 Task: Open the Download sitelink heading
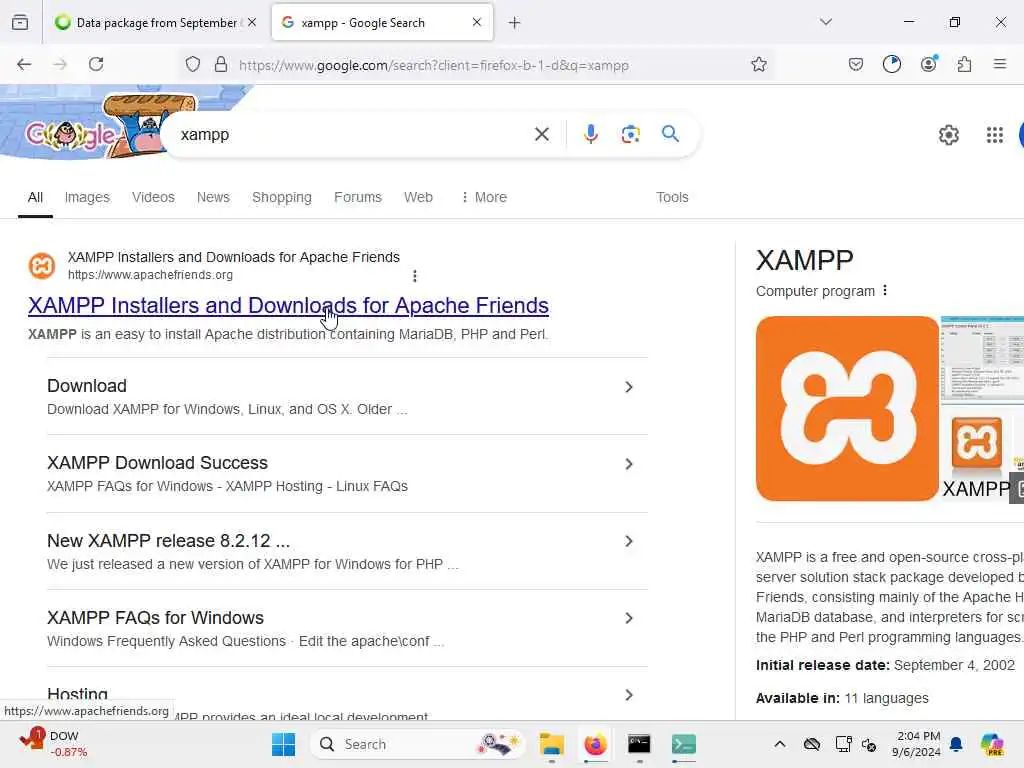[x=87, y=386]
